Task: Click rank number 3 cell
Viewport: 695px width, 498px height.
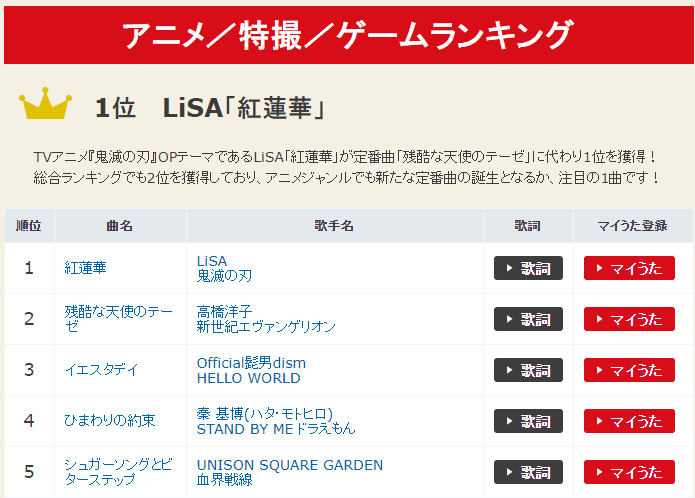Action: point(29,370)
